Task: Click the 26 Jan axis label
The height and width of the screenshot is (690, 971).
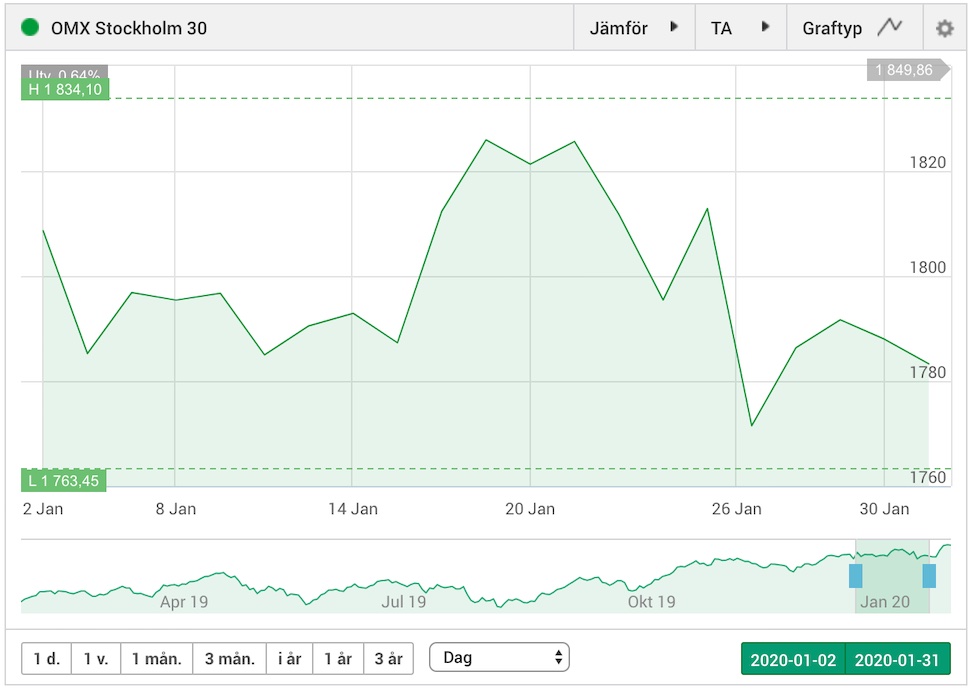Action: coord(736,509)
